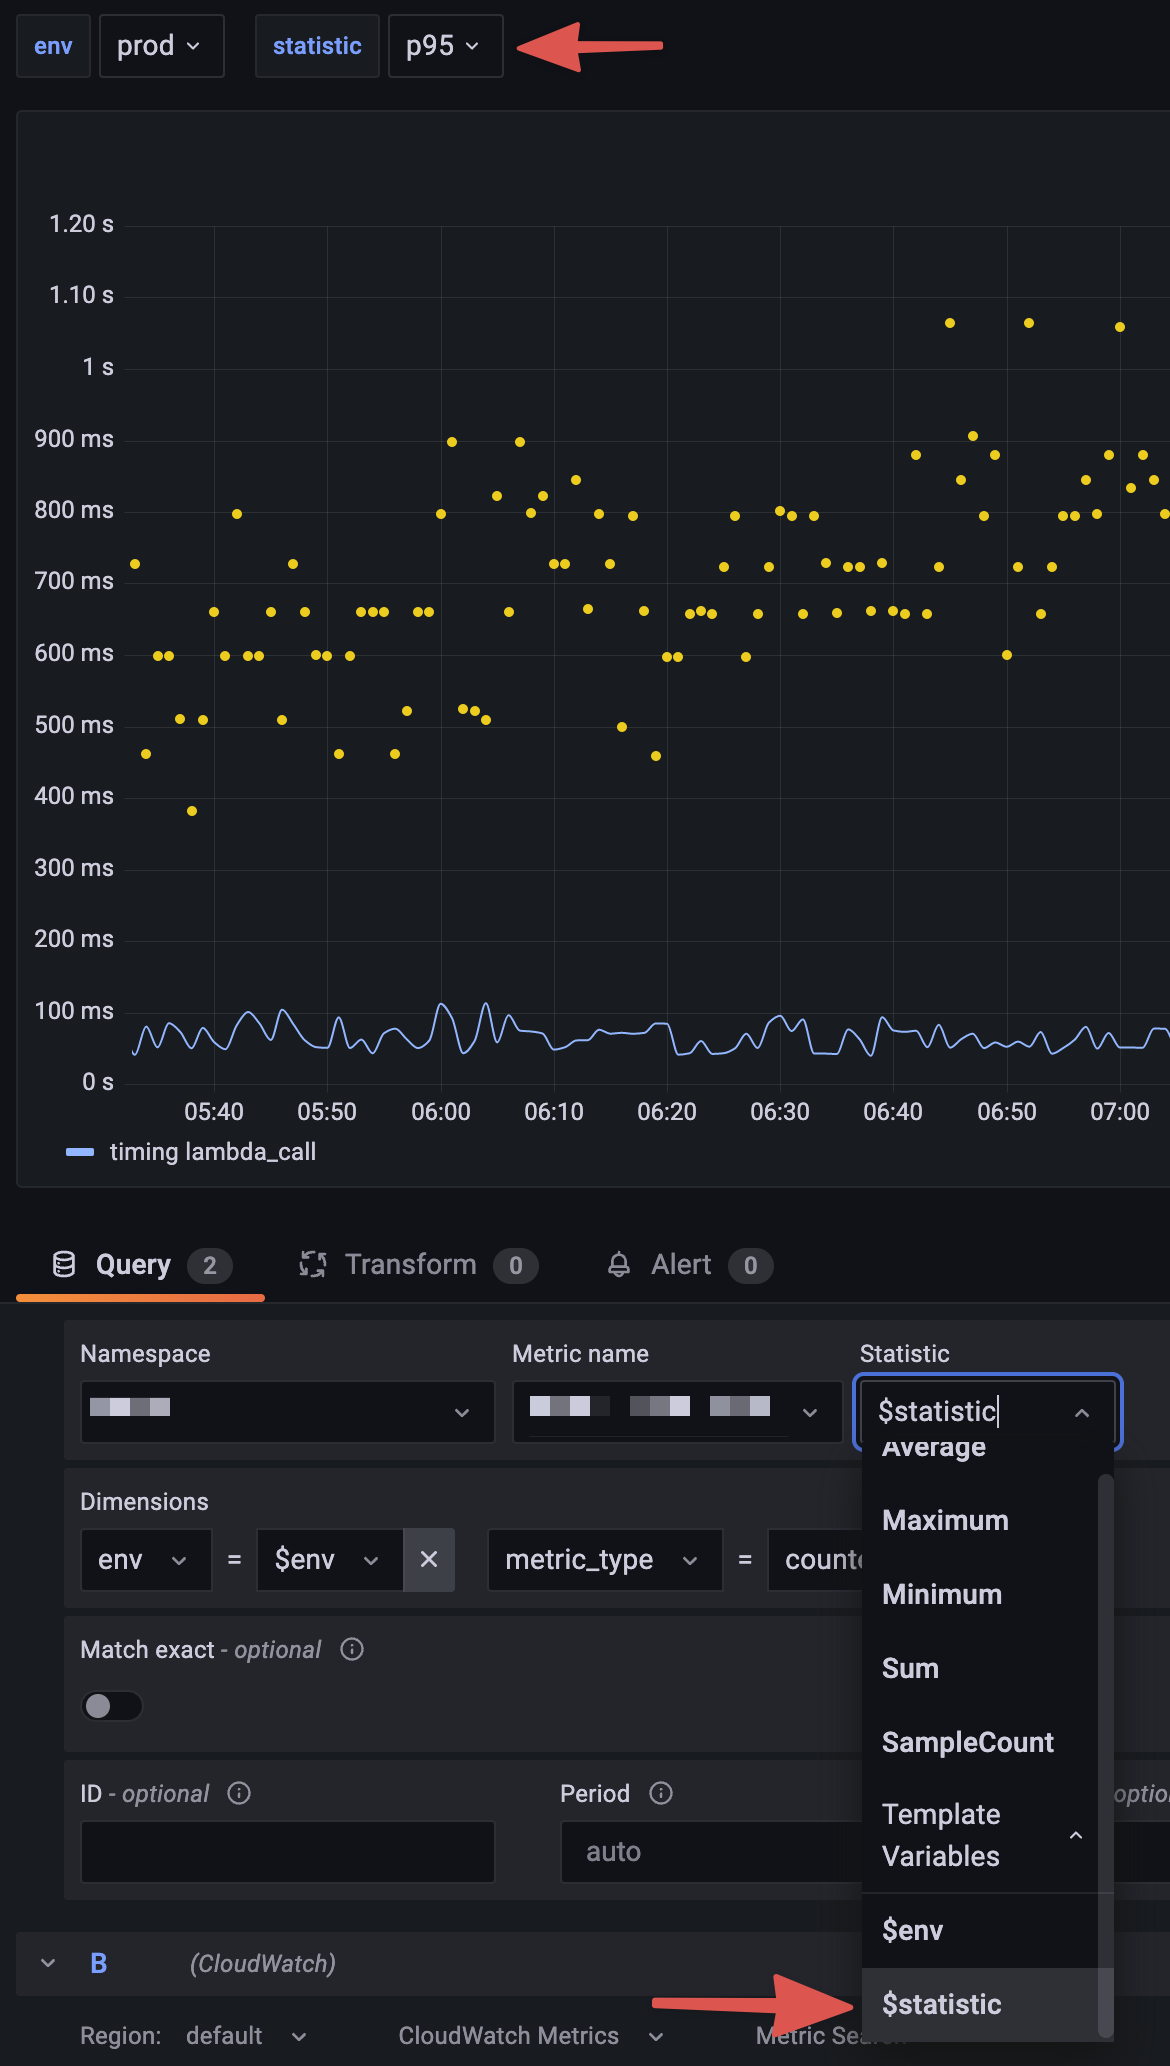
Task: Toggle the timing lambda_call legend series
Action: pos(213,1152)
